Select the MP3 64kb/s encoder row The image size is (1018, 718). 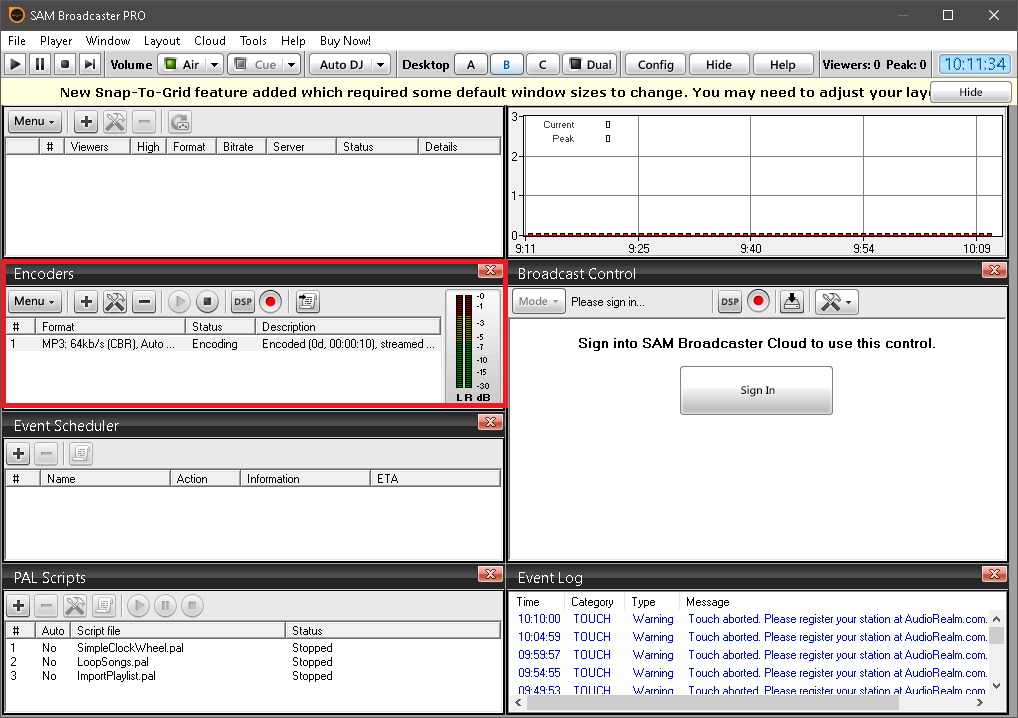[223, 344]
